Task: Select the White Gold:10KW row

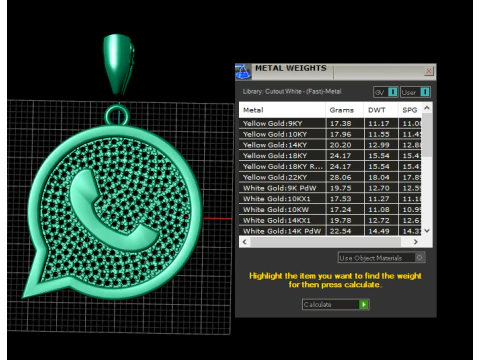Action: click(330, 210)
